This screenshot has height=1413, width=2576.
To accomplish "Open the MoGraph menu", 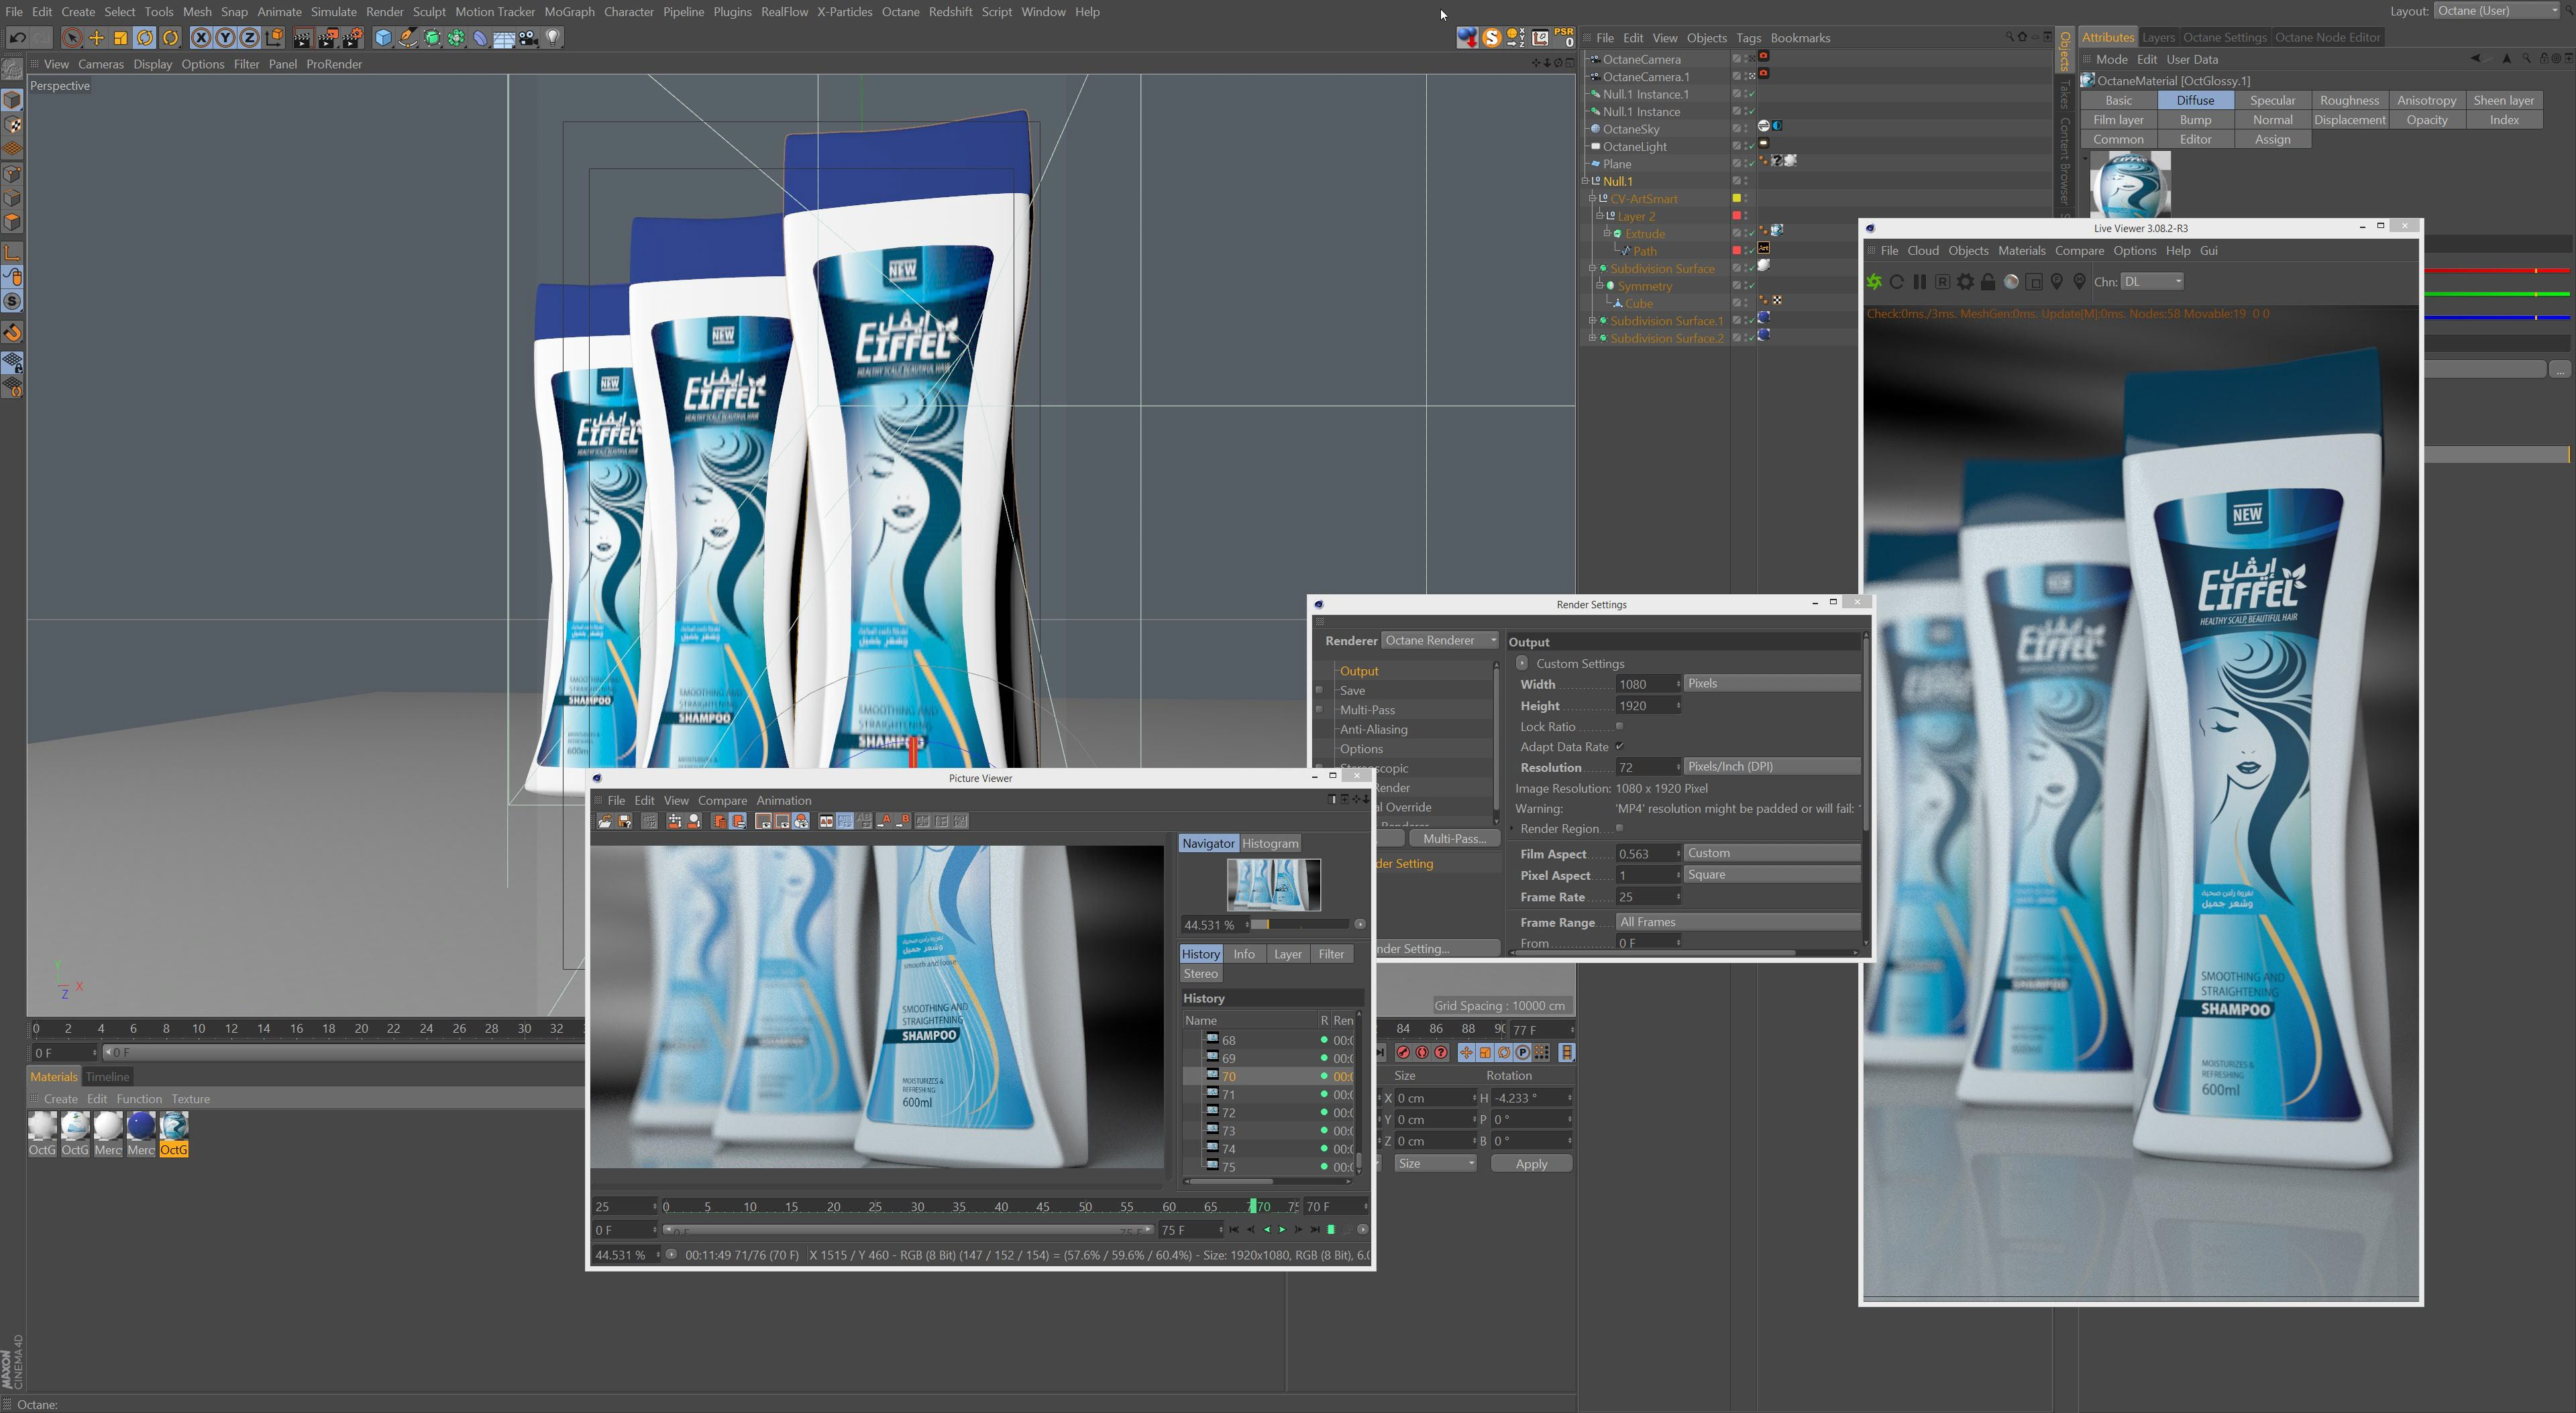I will point(569,12).
